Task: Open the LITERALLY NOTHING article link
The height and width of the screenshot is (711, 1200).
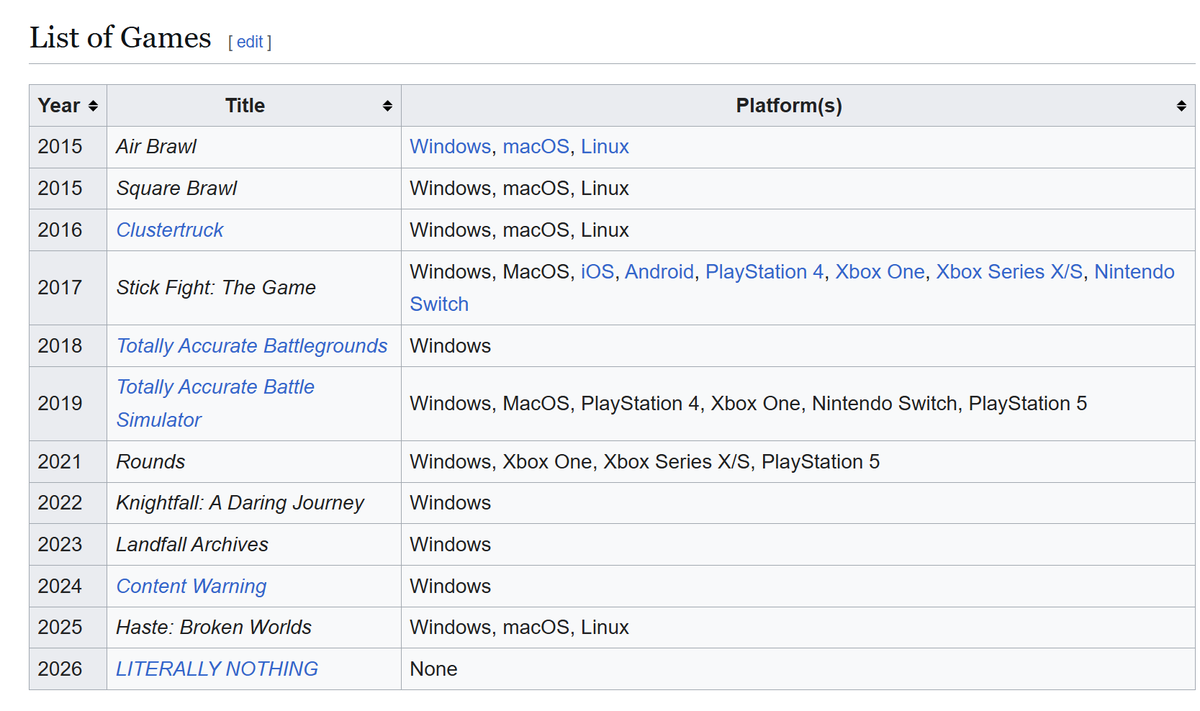Action: tap(217, 669)
